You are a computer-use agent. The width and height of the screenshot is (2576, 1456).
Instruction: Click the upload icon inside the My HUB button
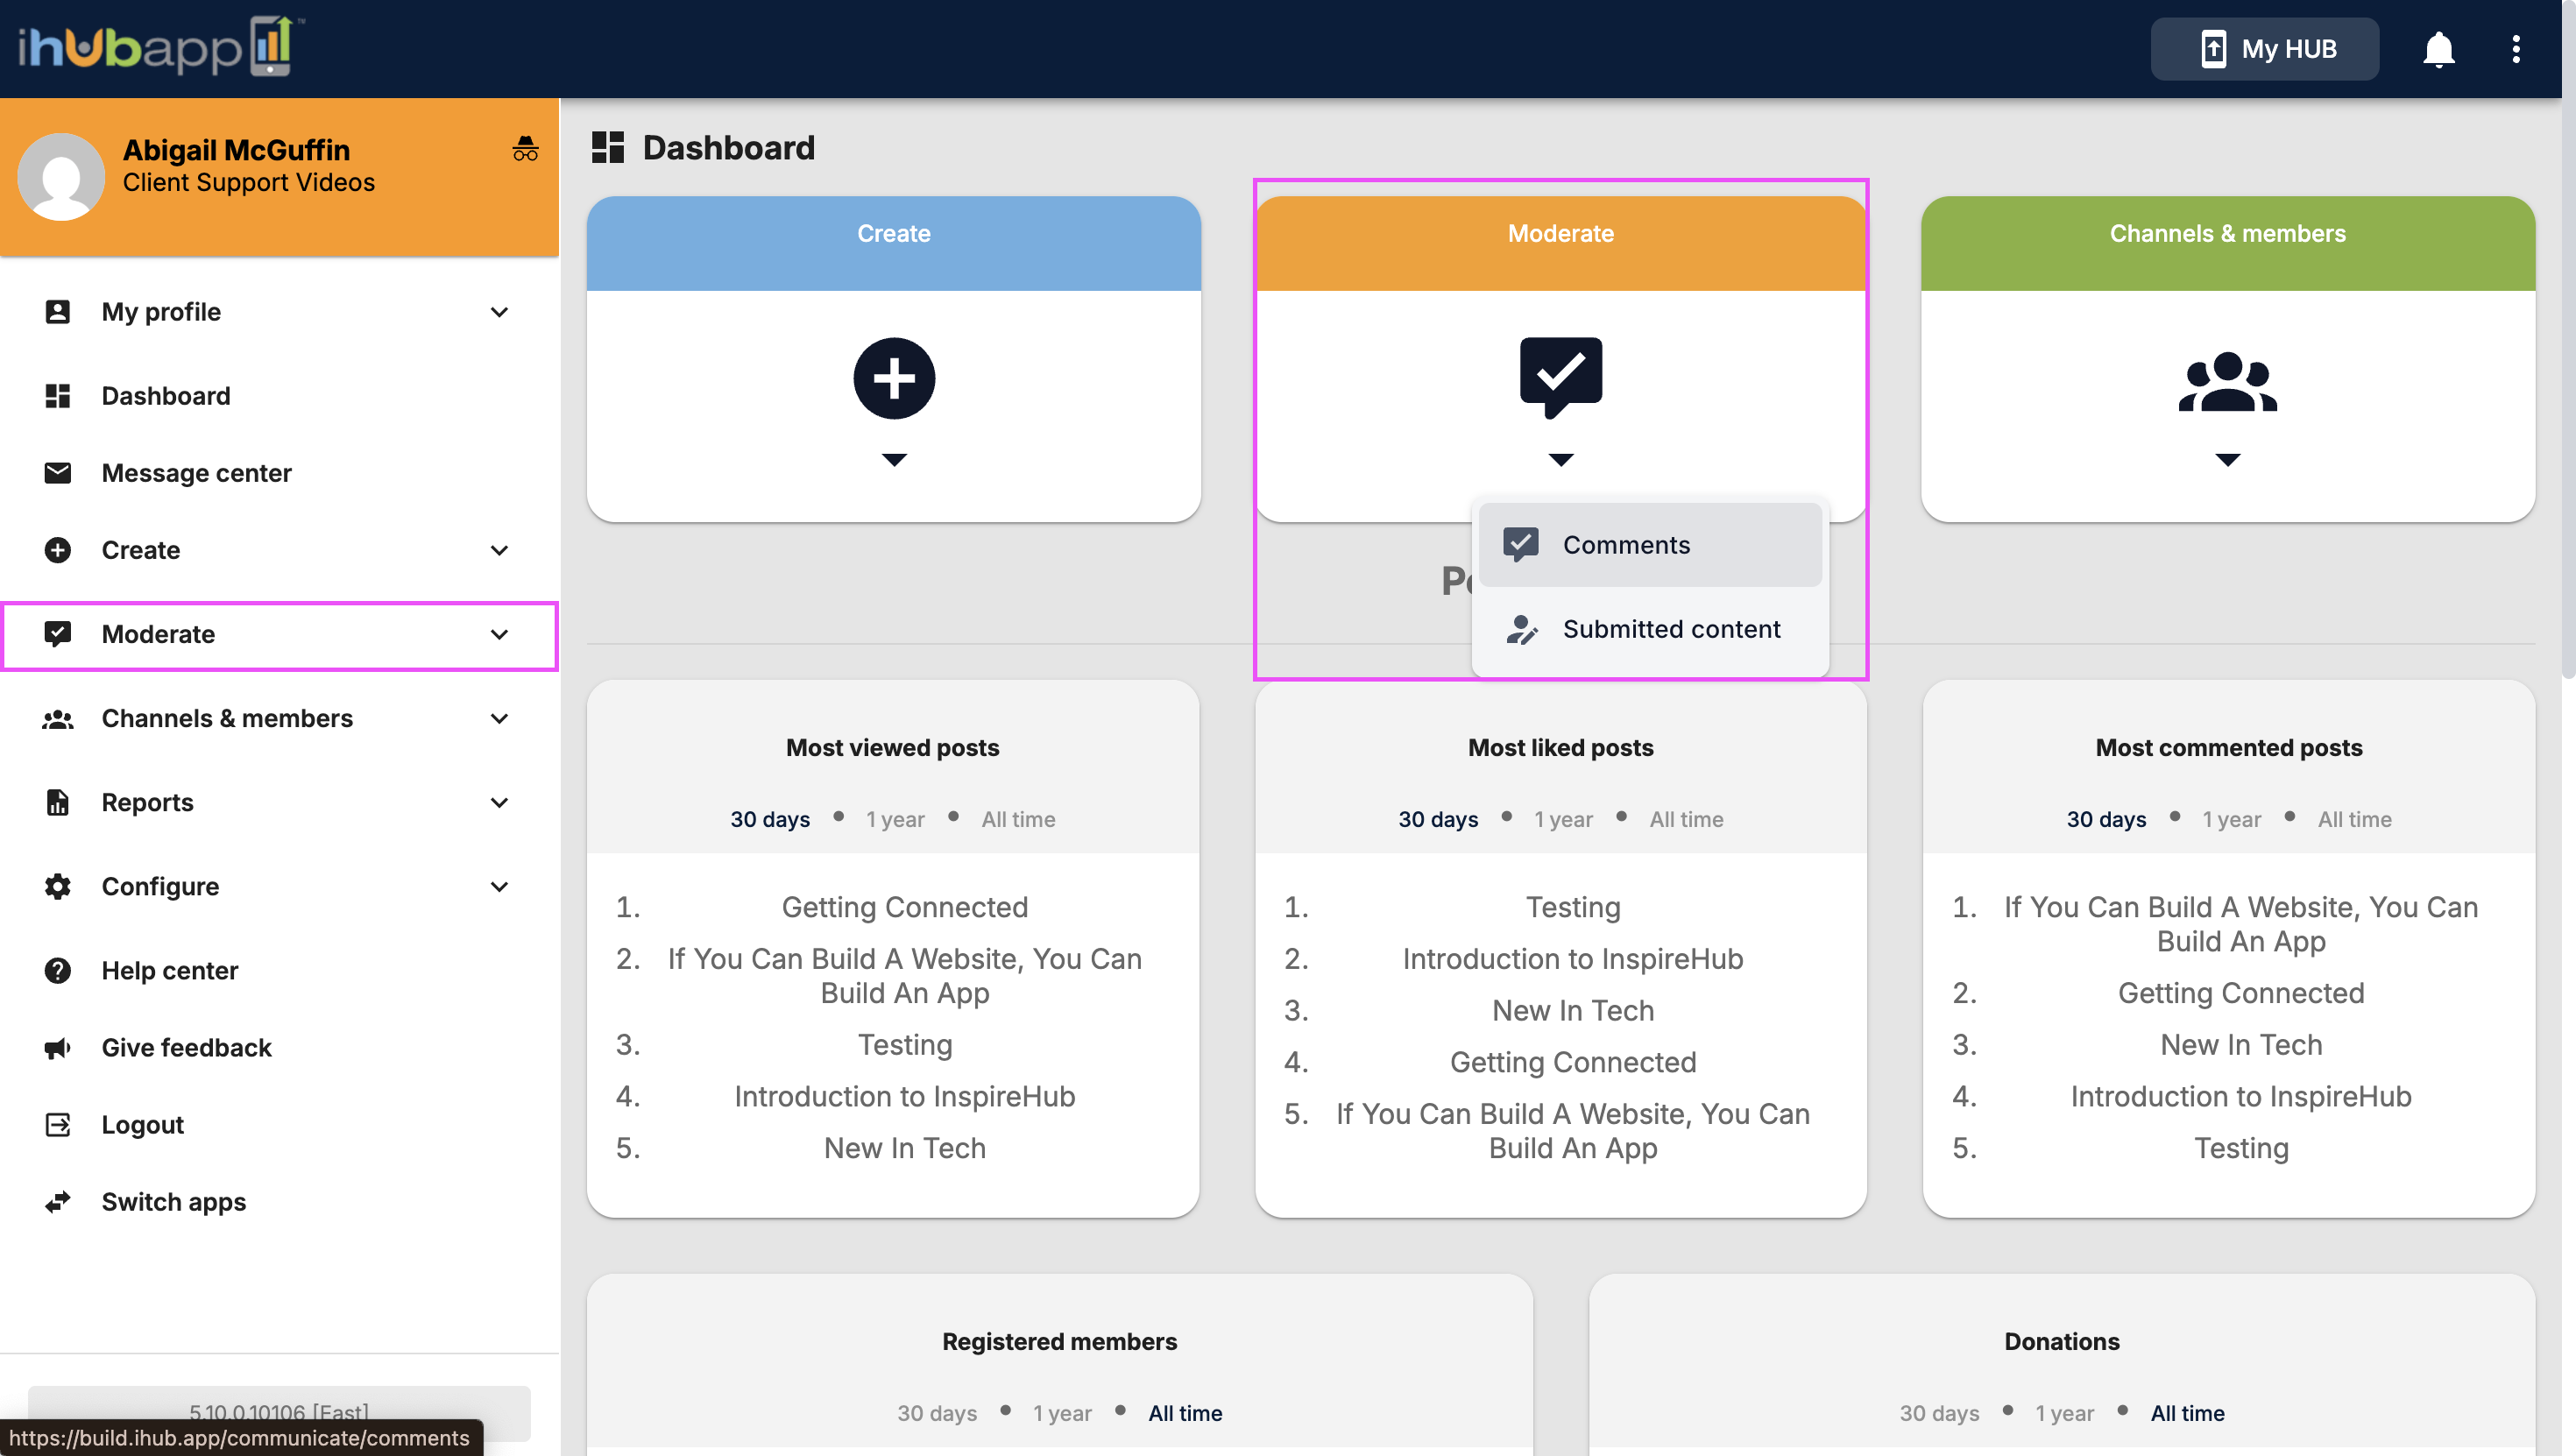click(2213, 48)
